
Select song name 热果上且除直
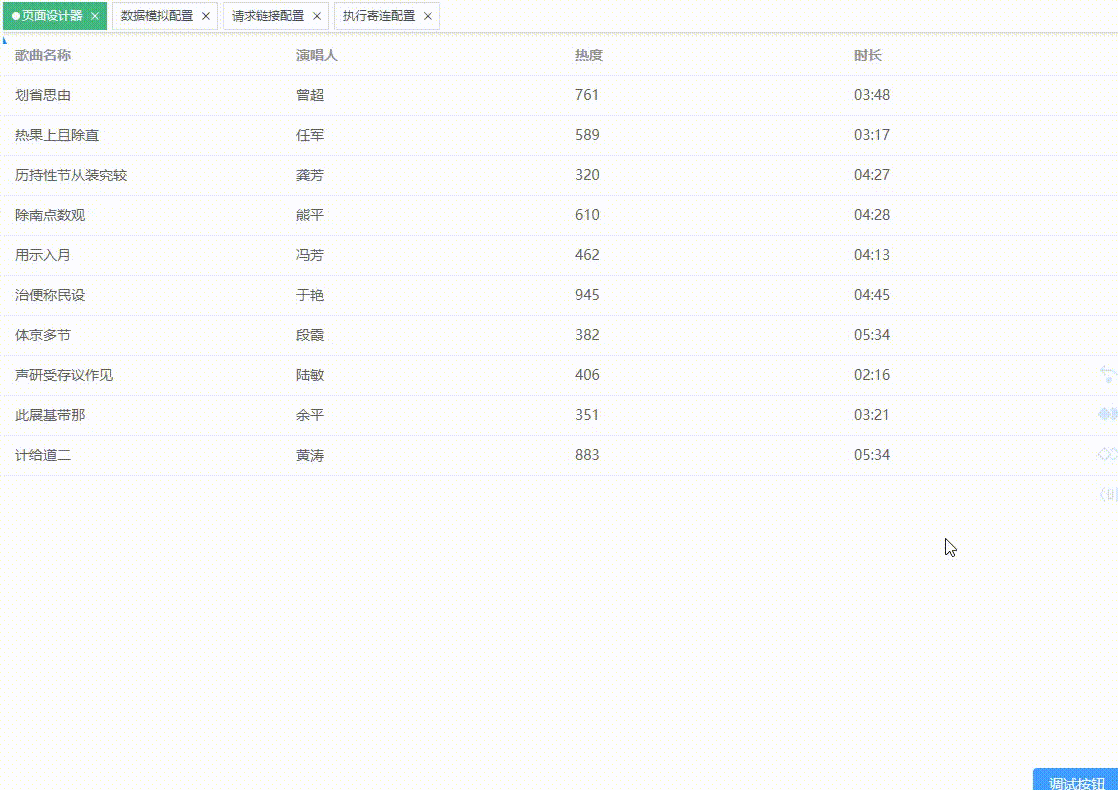57,135
